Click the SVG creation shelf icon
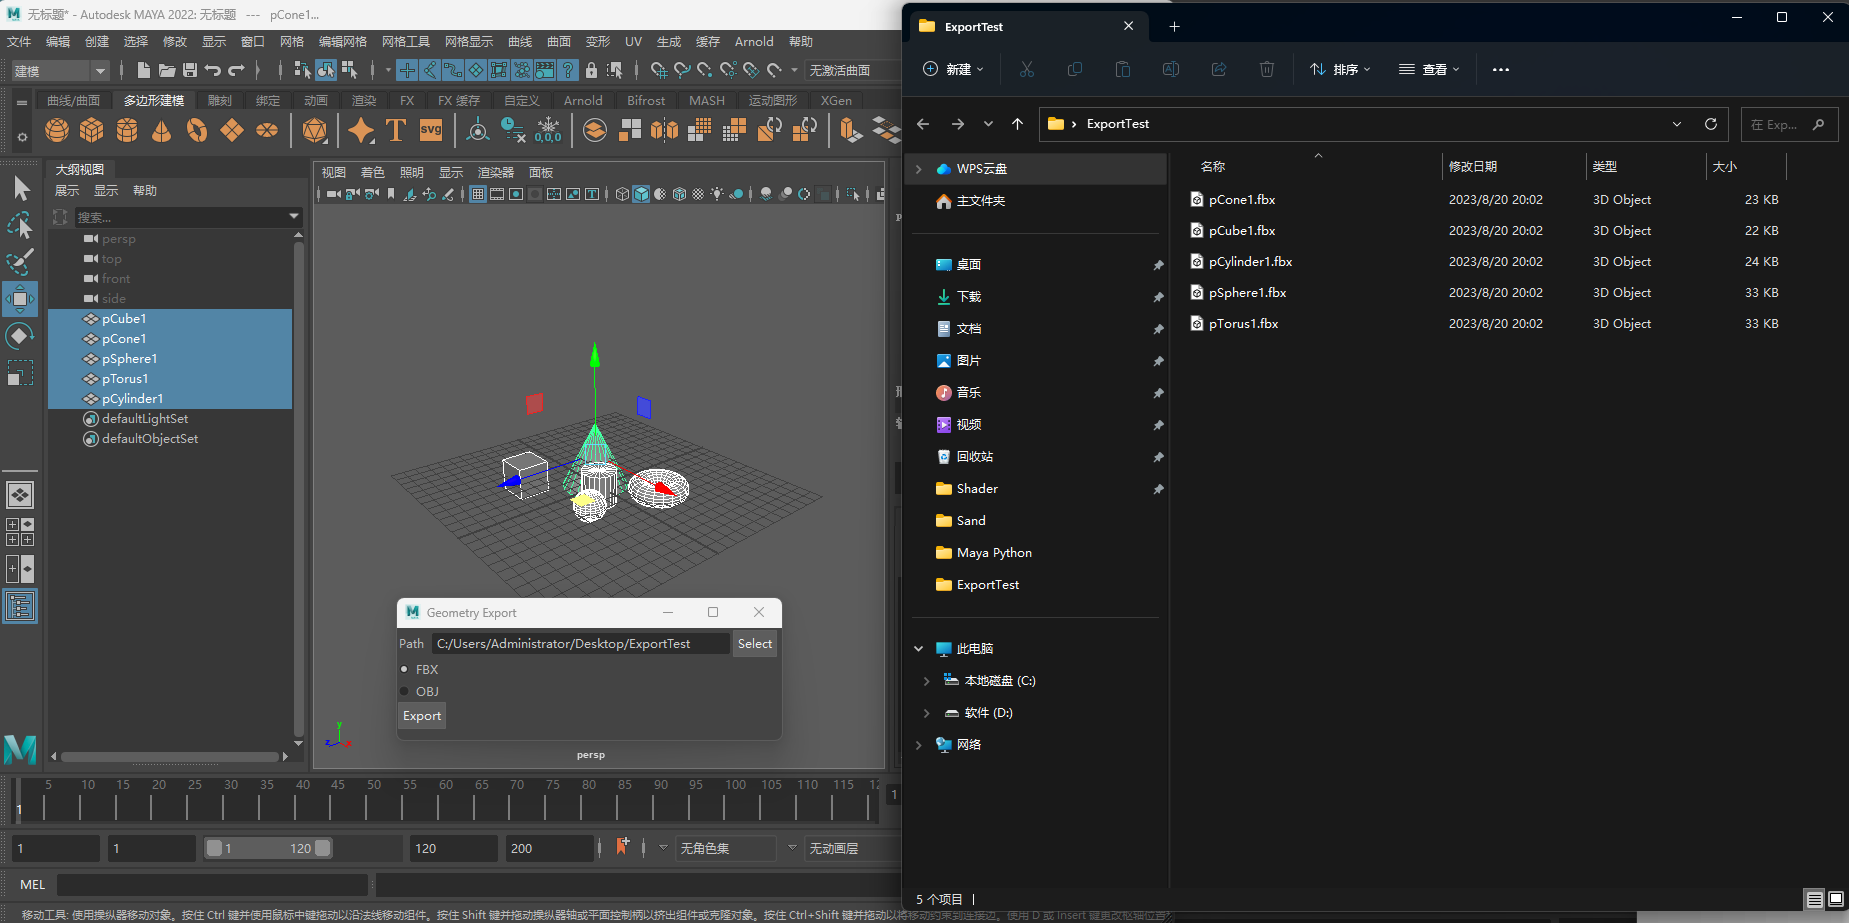 point(430,130)
